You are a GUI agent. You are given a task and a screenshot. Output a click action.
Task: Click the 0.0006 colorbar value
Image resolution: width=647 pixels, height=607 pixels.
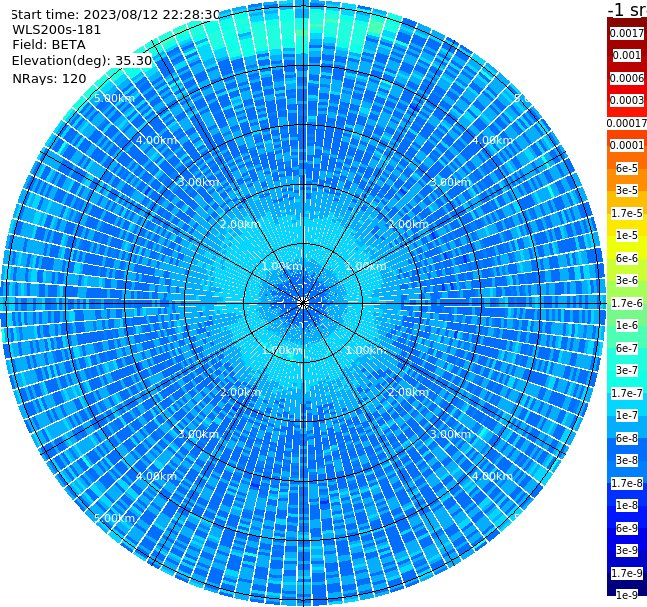click(627, 78)
